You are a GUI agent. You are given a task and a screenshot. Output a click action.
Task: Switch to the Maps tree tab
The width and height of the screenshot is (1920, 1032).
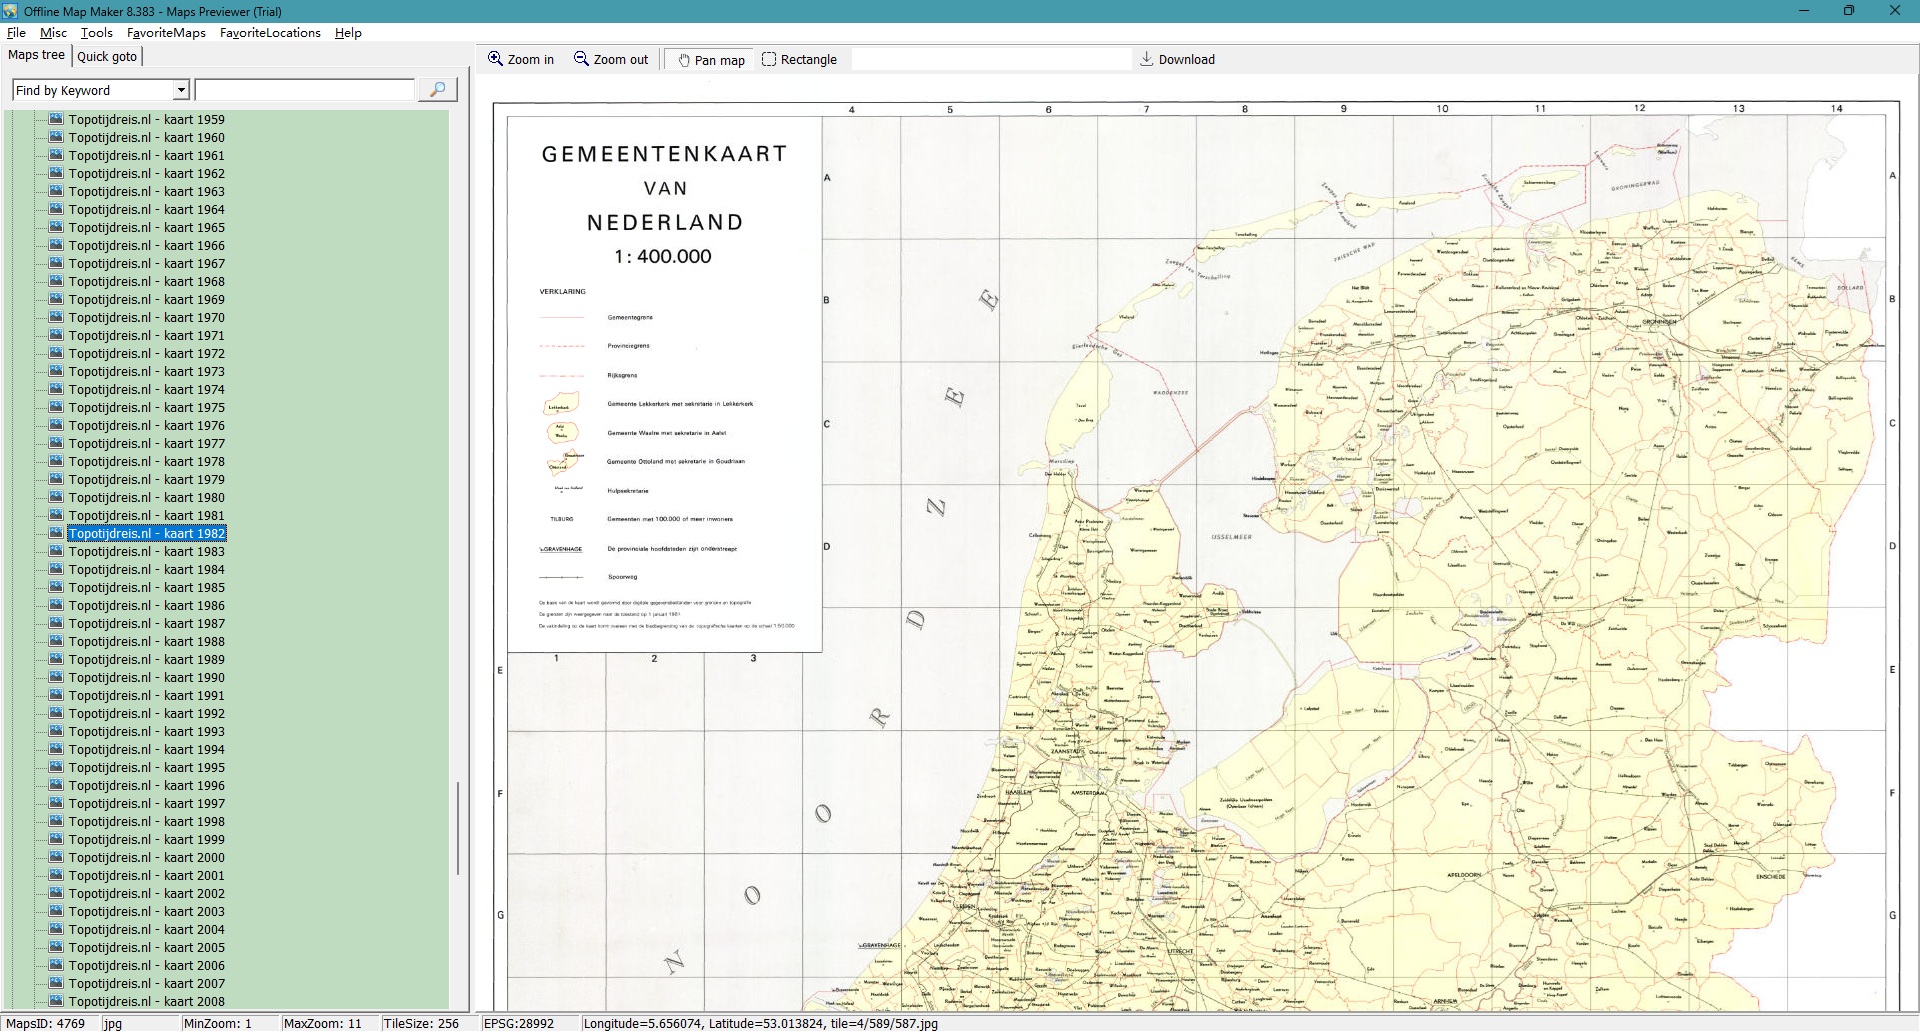coord(36,55)
